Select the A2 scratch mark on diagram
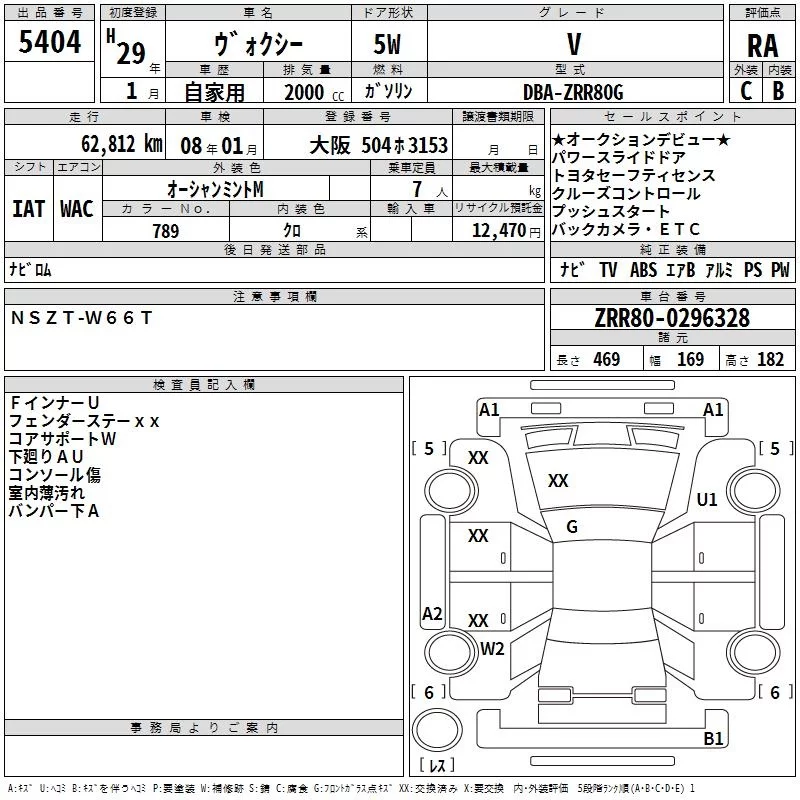 pos(432,614)
